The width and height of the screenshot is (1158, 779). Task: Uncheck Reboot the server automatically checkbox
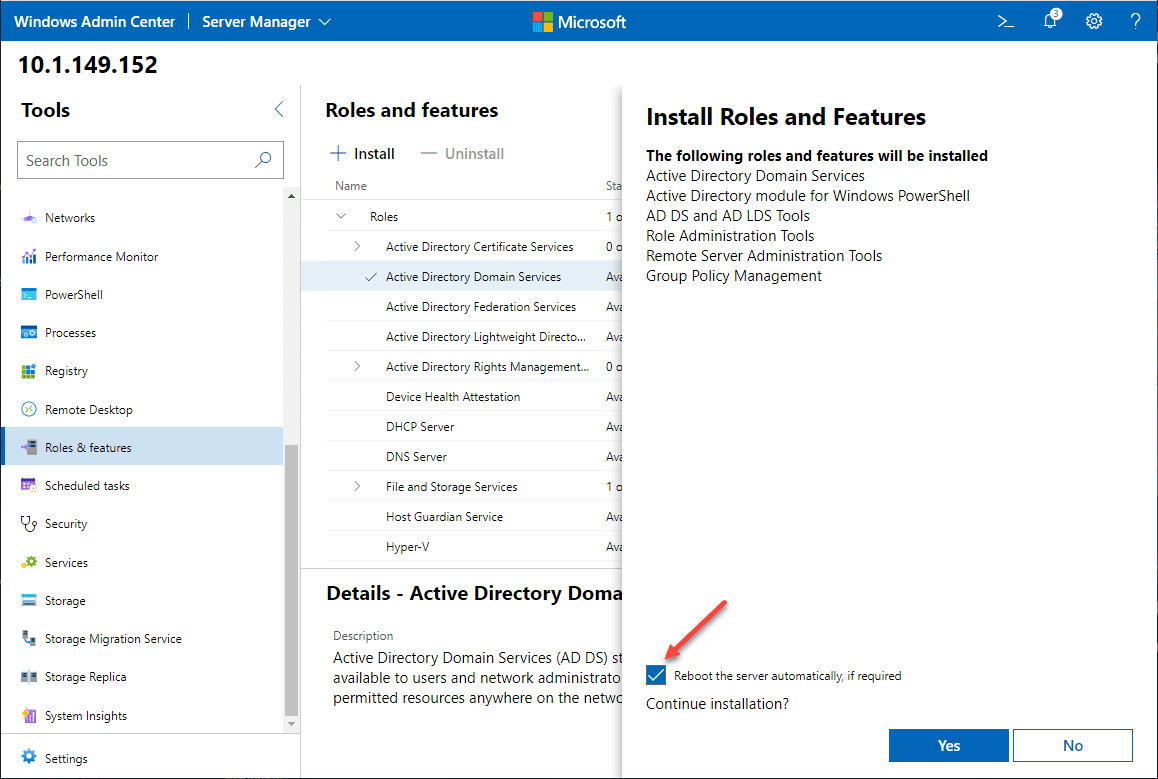pyautogui.click(x=656, y=676)
